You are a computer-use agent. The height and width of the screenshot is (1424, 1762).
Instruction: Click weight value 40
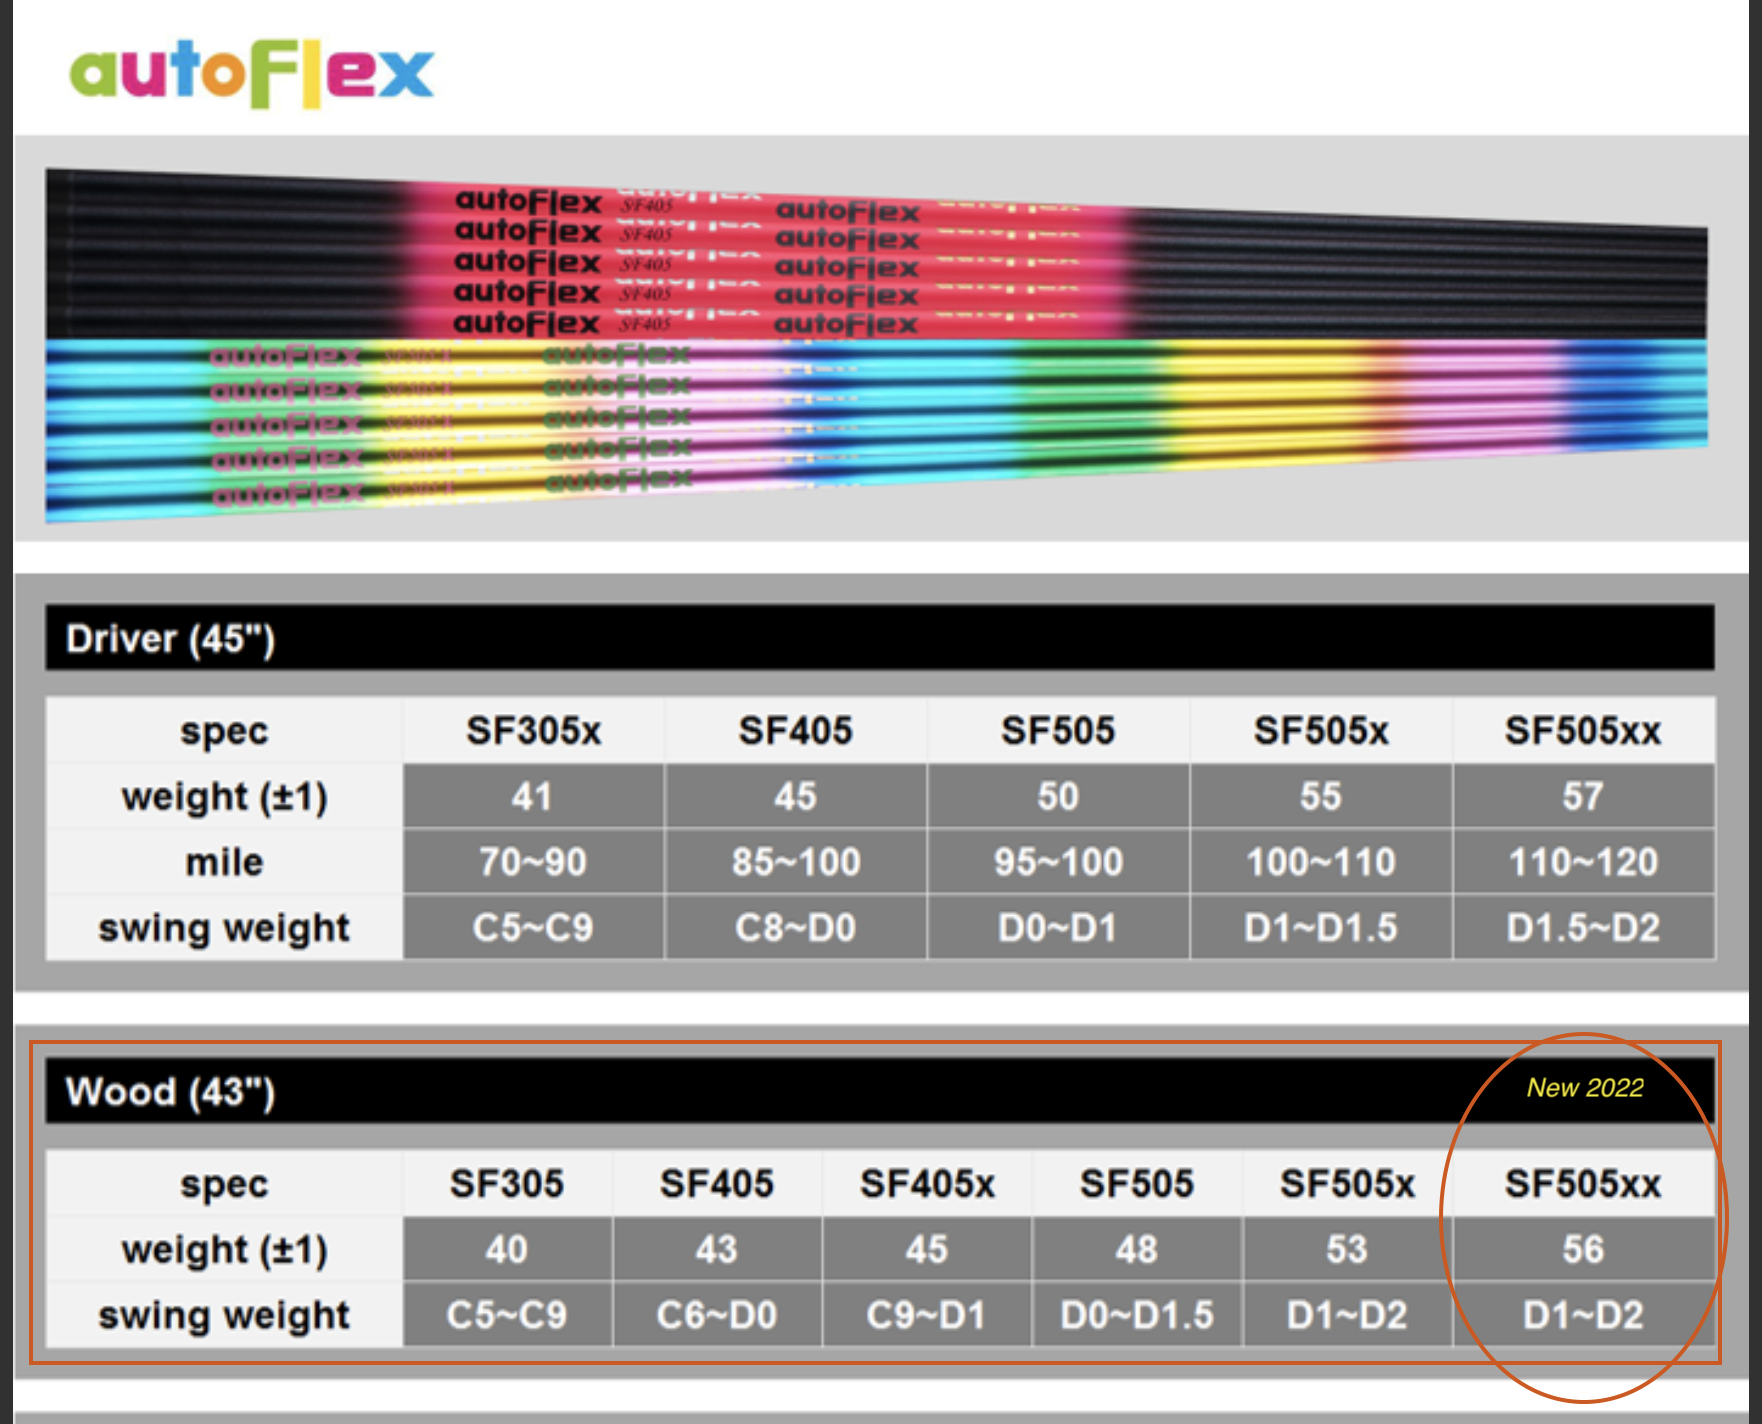click(507, 1250)
